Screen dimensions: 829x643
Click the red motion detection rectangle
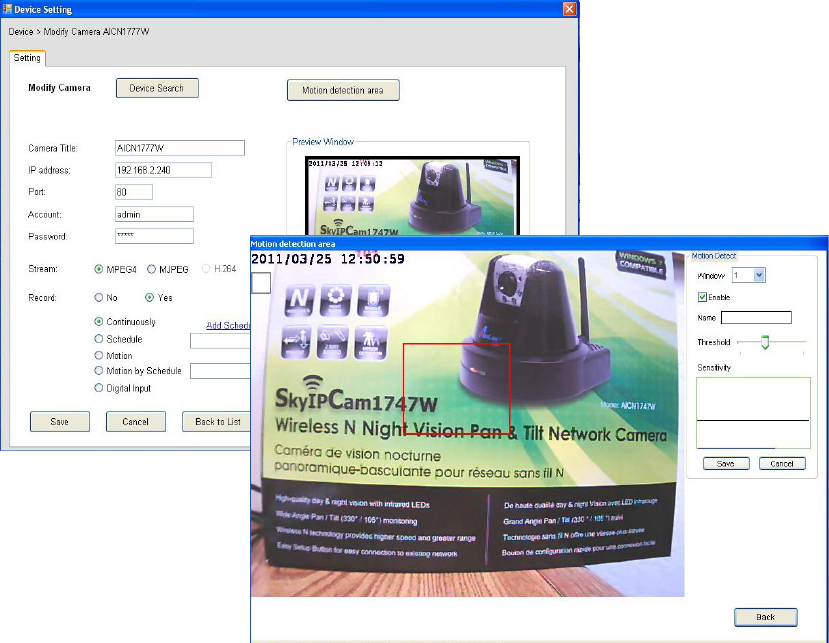tap(456, 389)
